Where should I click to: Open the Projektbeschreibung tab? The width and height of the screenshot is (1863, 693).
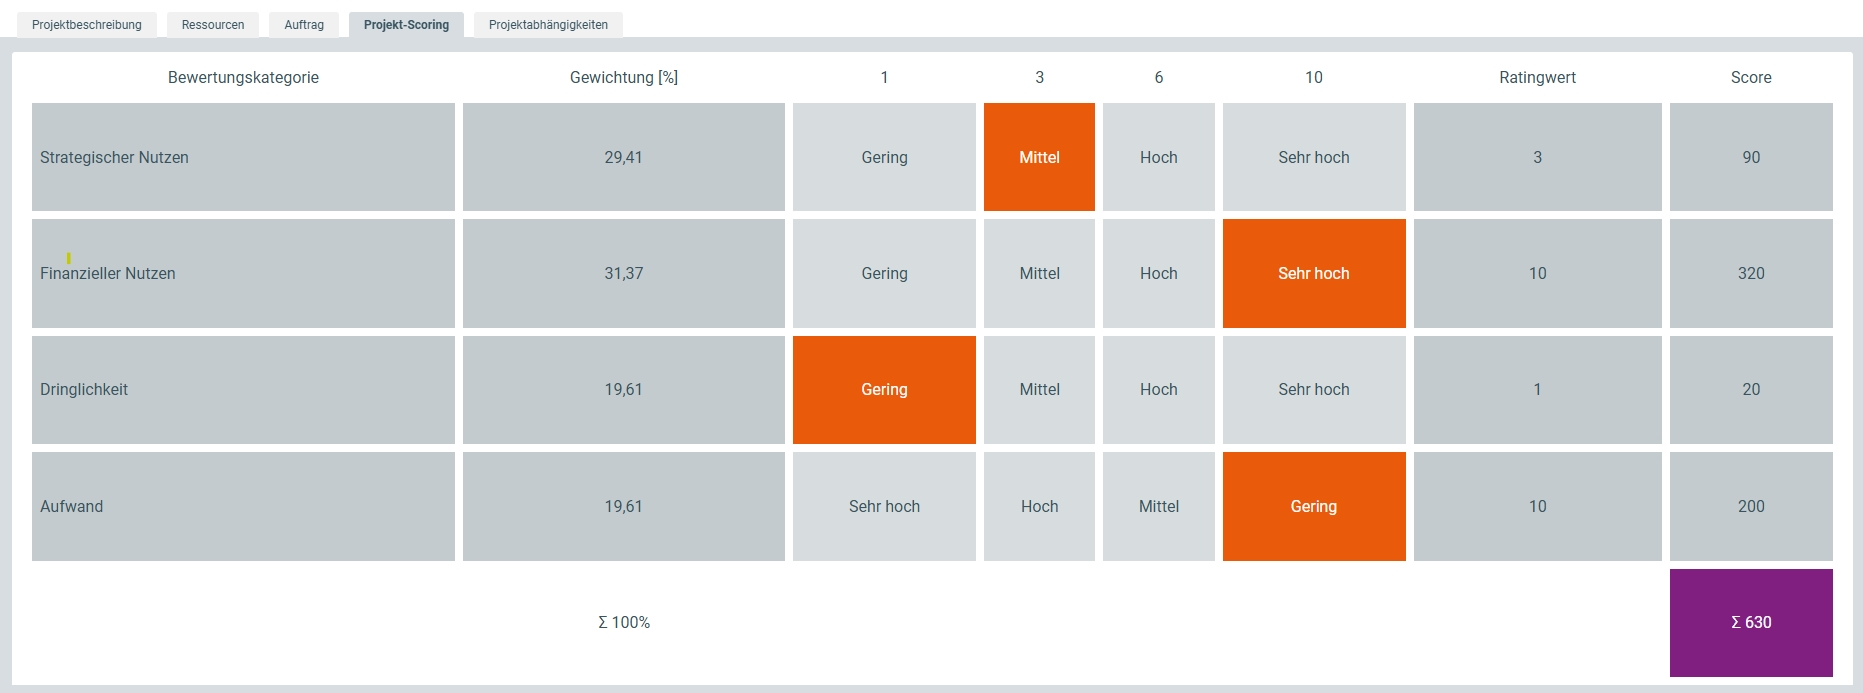87,25
